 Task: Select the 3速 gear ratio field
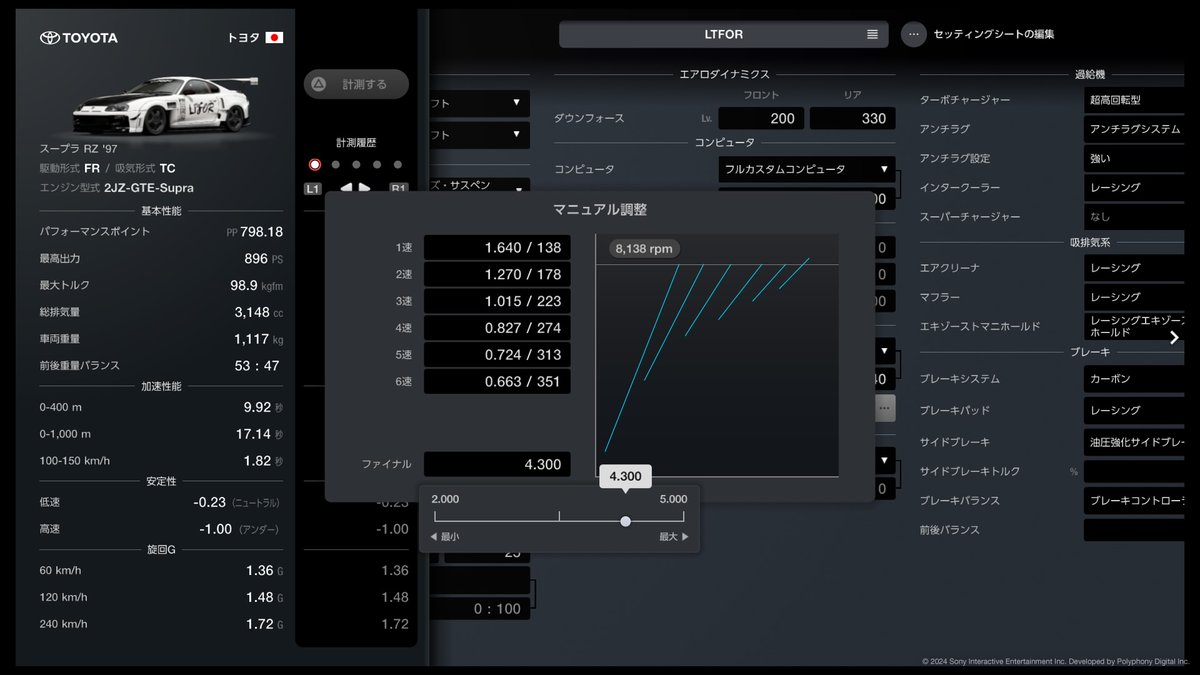[497, 301]
